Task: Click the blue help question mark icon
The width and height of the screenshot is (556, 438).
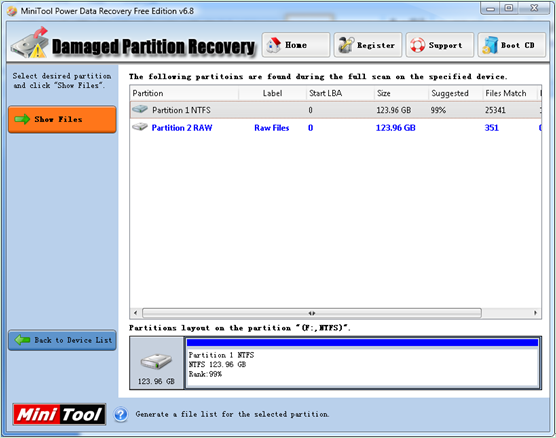Action: [121, 414]
